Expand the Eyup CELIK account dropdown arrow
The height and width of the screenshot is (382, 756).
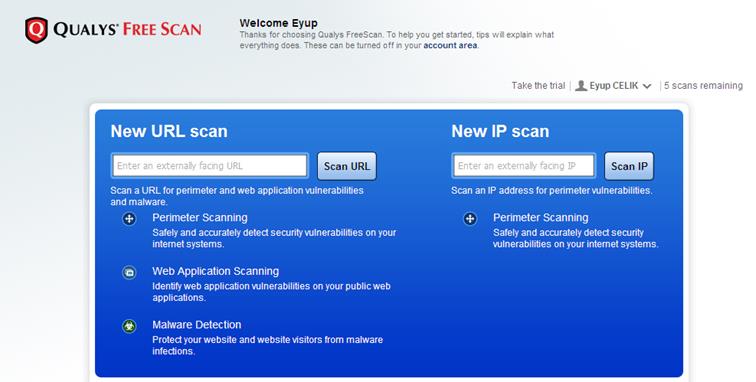(x=647, y=86)
